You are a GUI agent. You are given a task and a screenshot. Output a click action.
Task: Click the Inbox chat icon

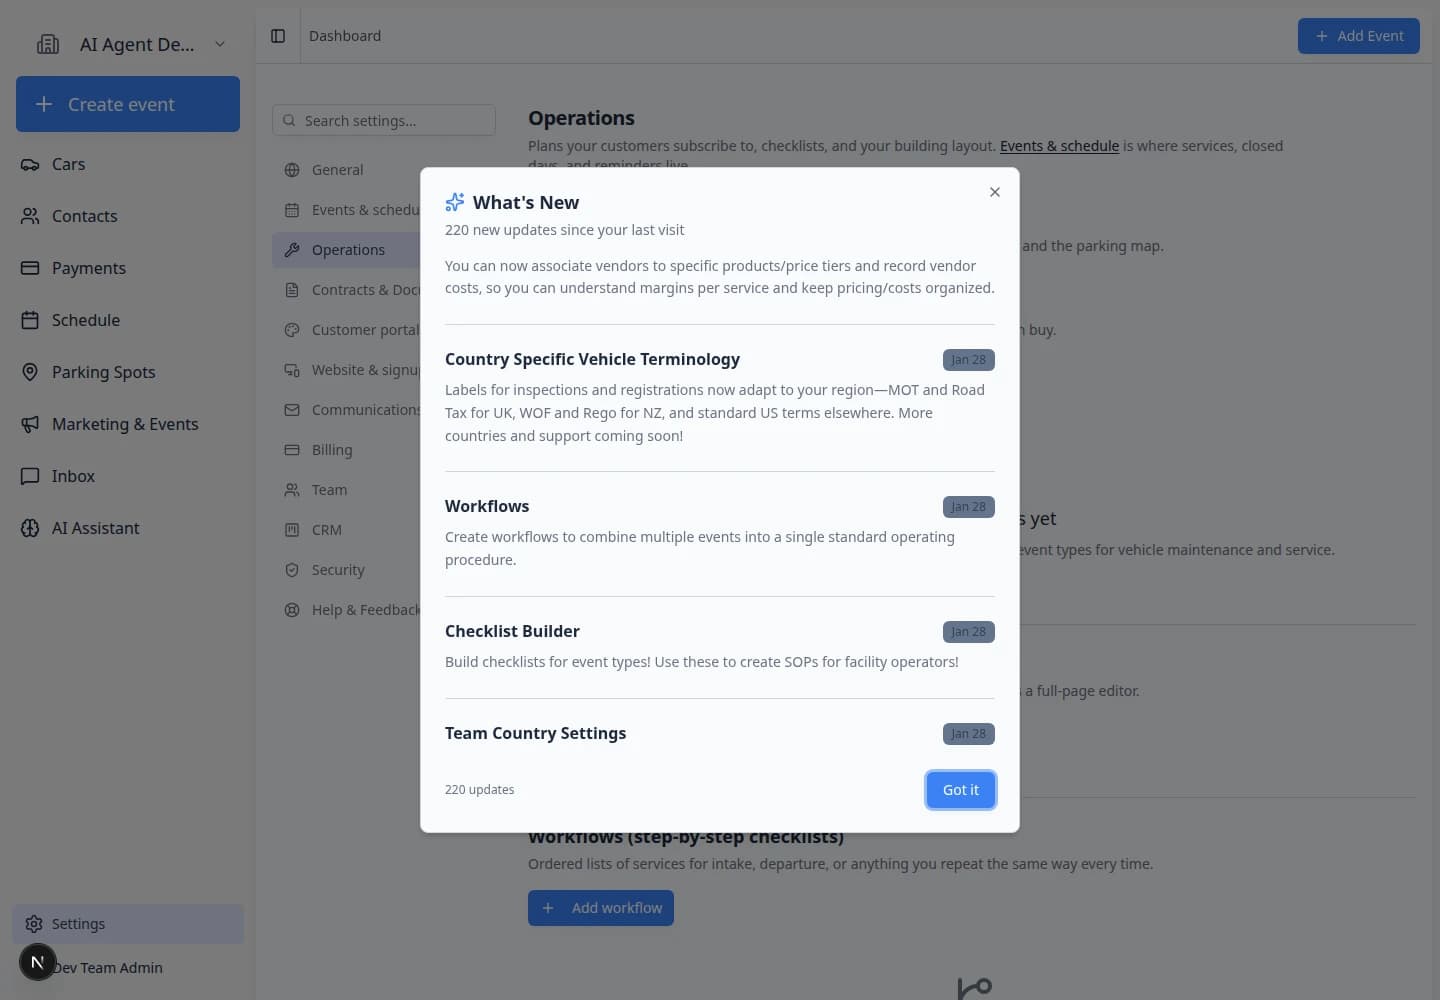(x=30, y=476)
